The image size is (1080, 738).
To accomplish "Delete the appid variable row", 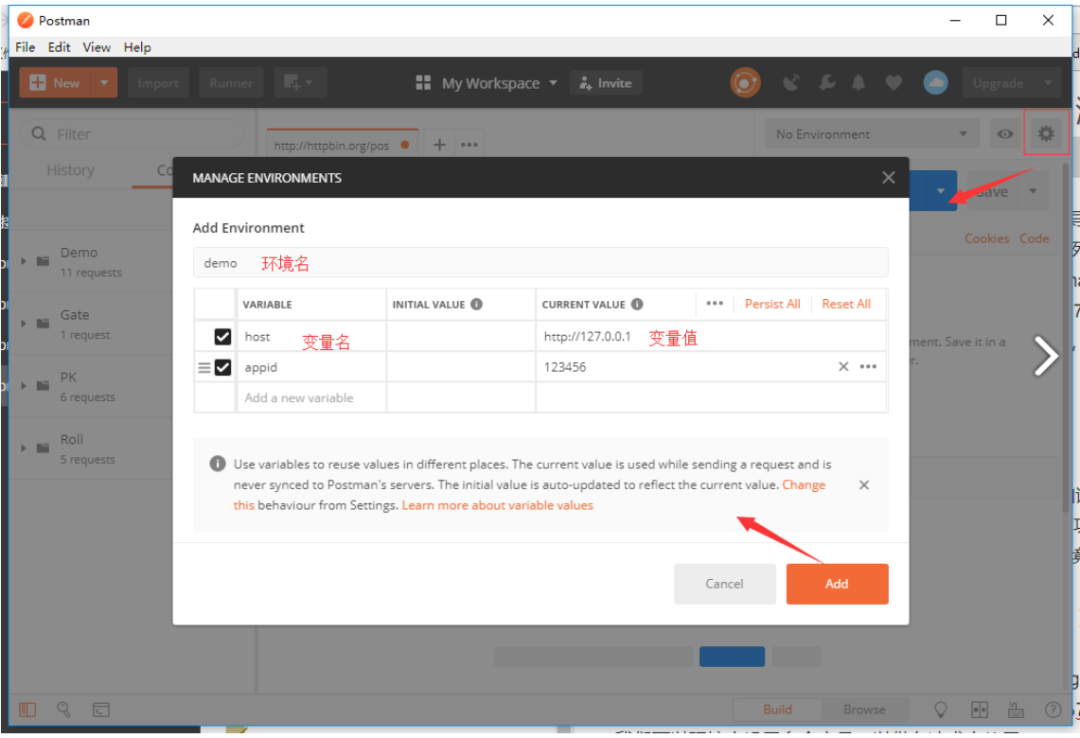I will coord(843,367).
